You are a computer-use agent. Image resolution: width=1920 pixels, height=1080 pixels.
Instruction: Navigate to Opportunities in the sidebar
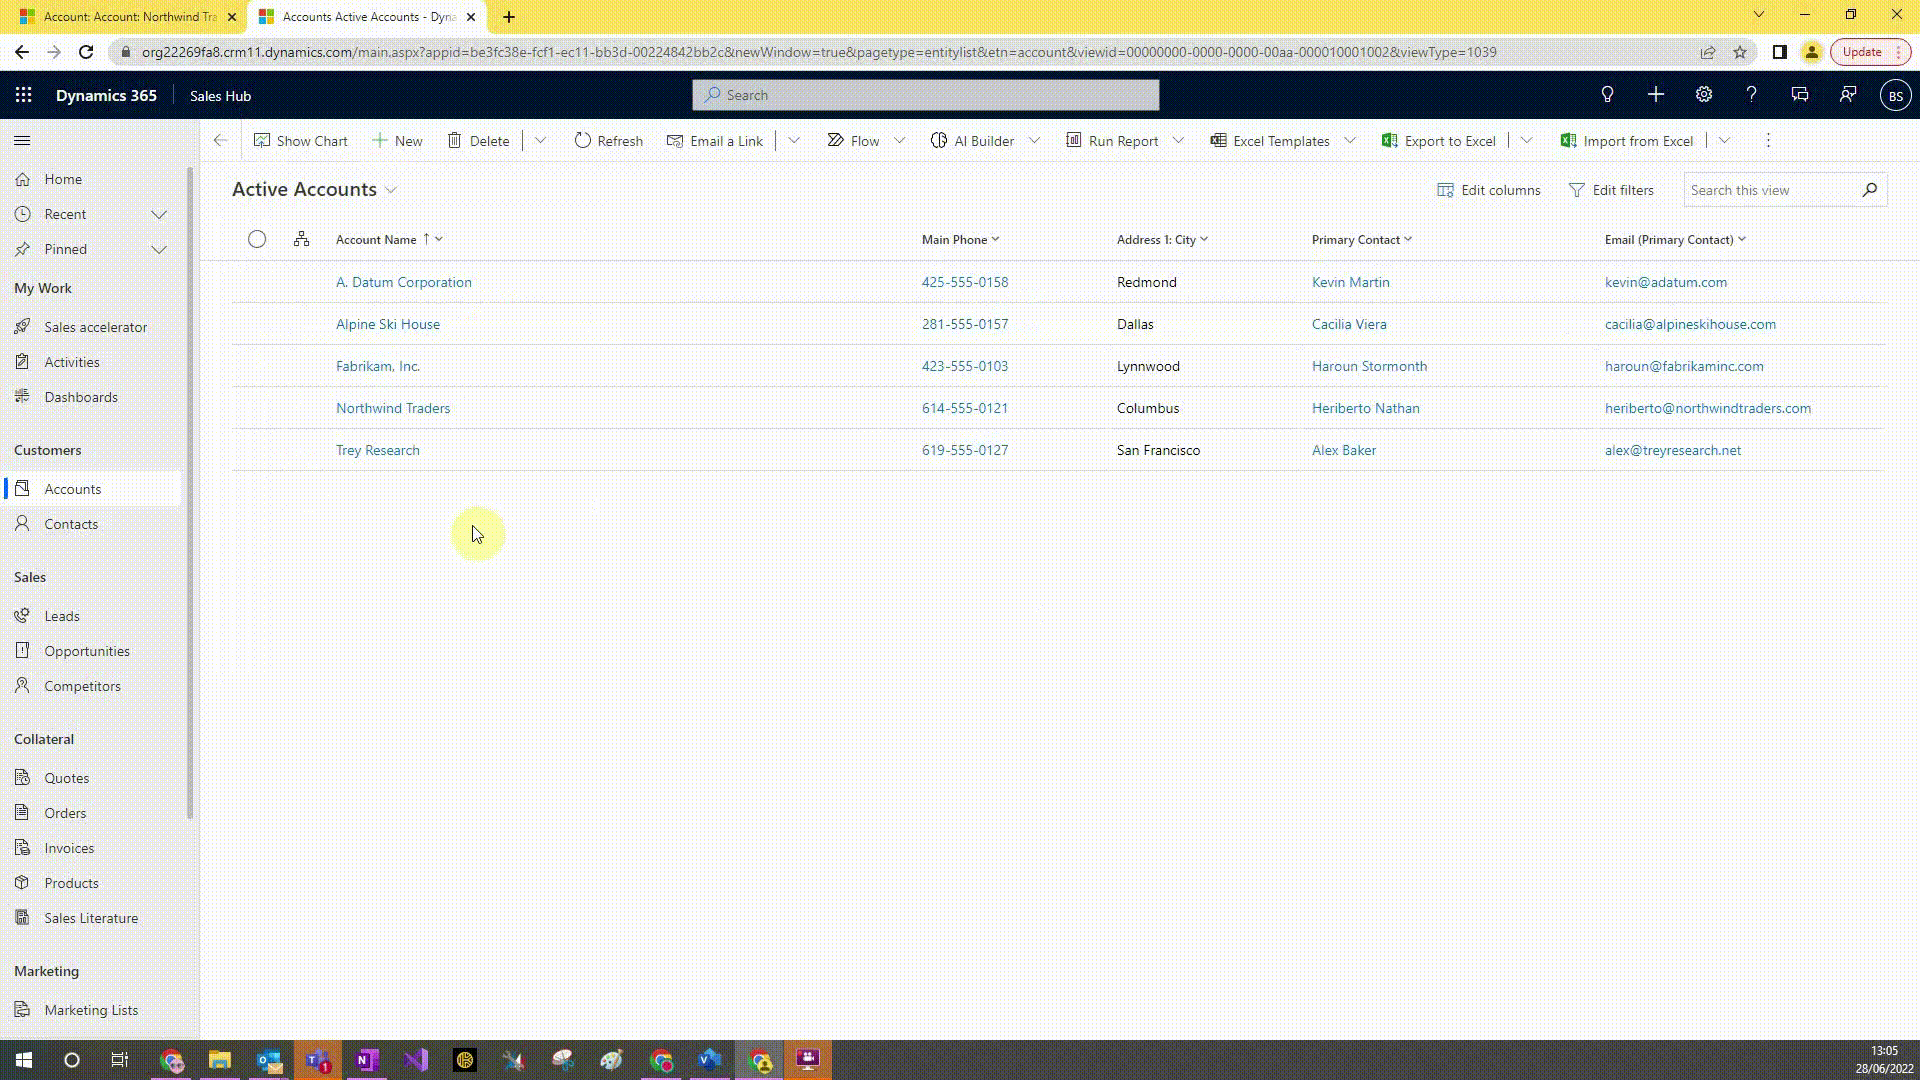pos(87,651)
